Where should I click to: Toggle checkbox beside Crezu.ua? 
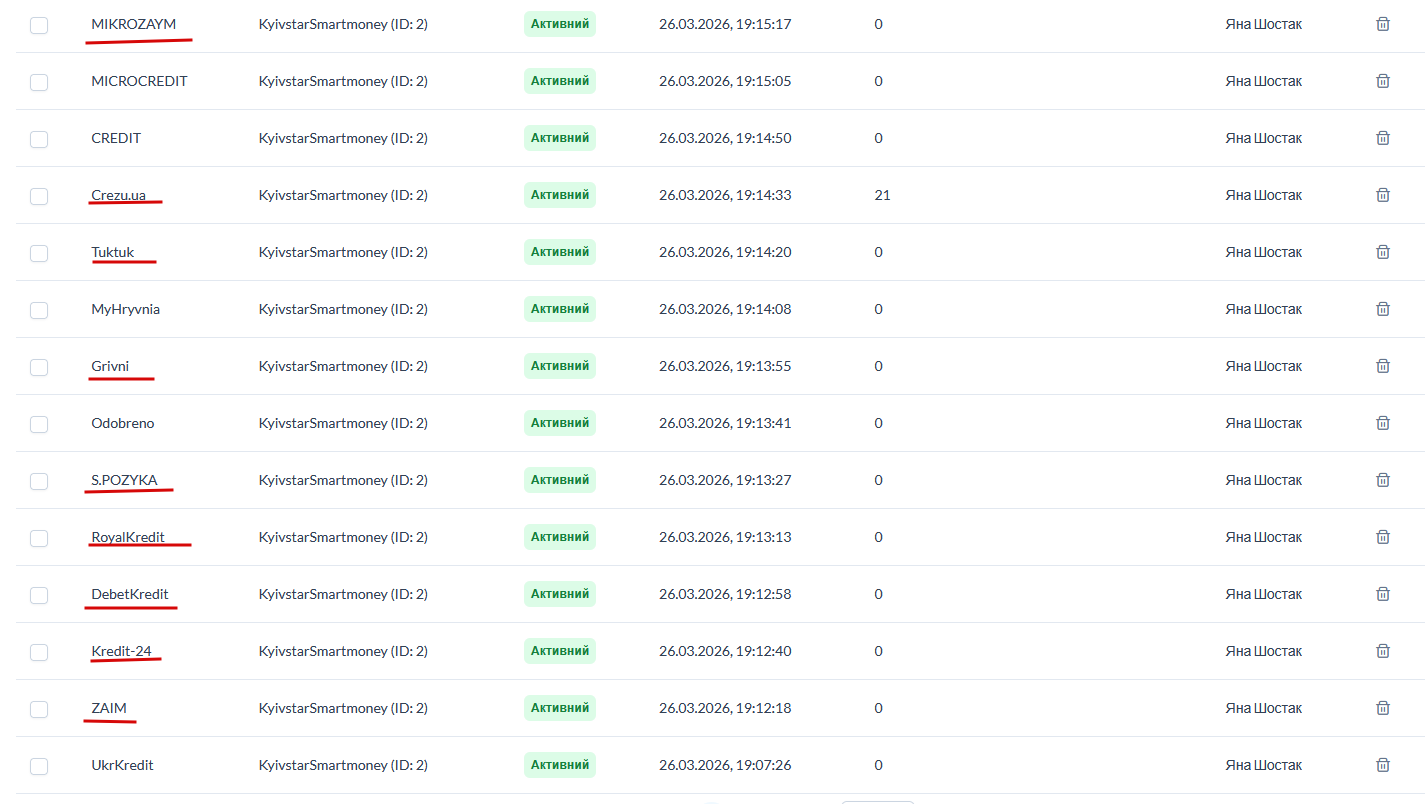coord(39,196)
